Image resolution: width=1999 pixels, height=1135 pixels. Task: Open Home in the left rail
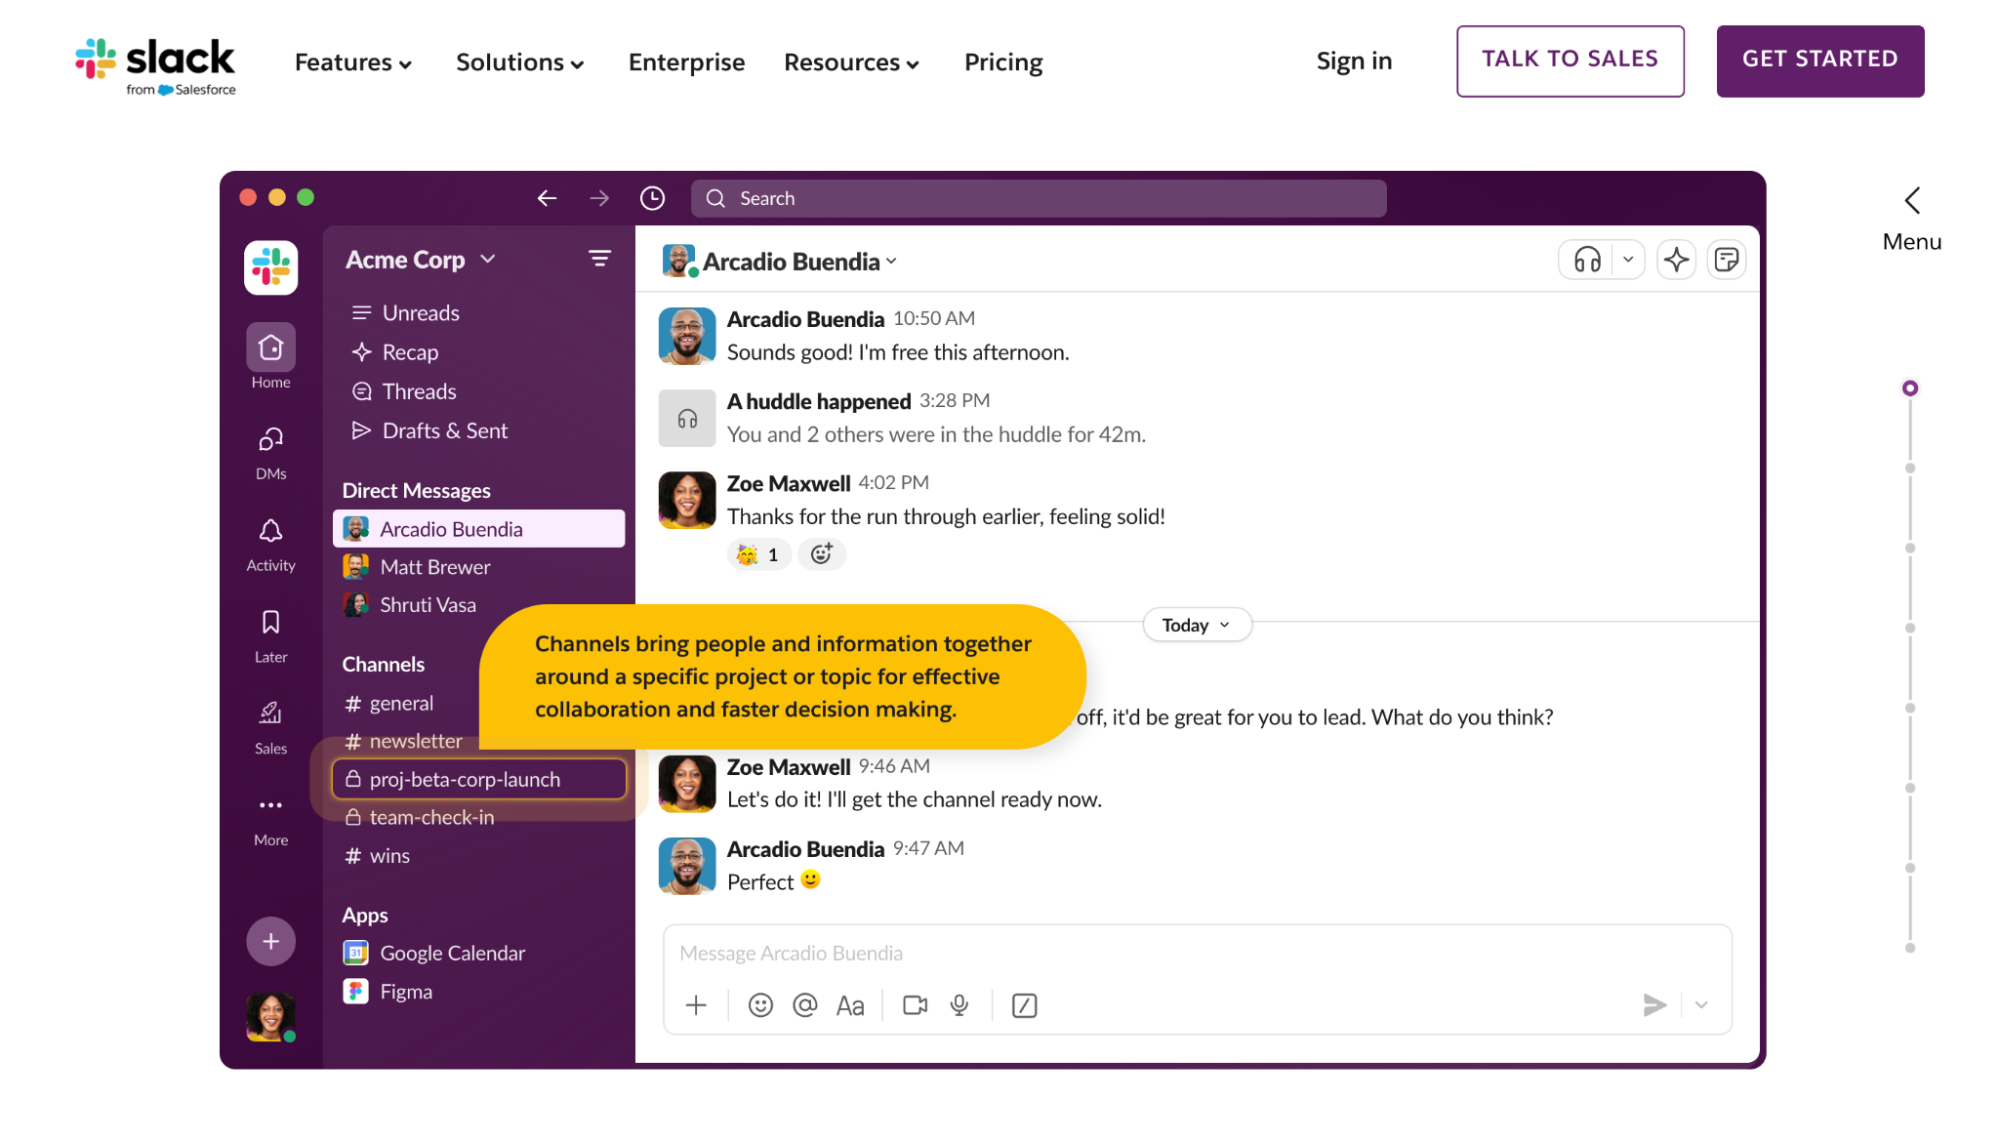pos(271,357)
